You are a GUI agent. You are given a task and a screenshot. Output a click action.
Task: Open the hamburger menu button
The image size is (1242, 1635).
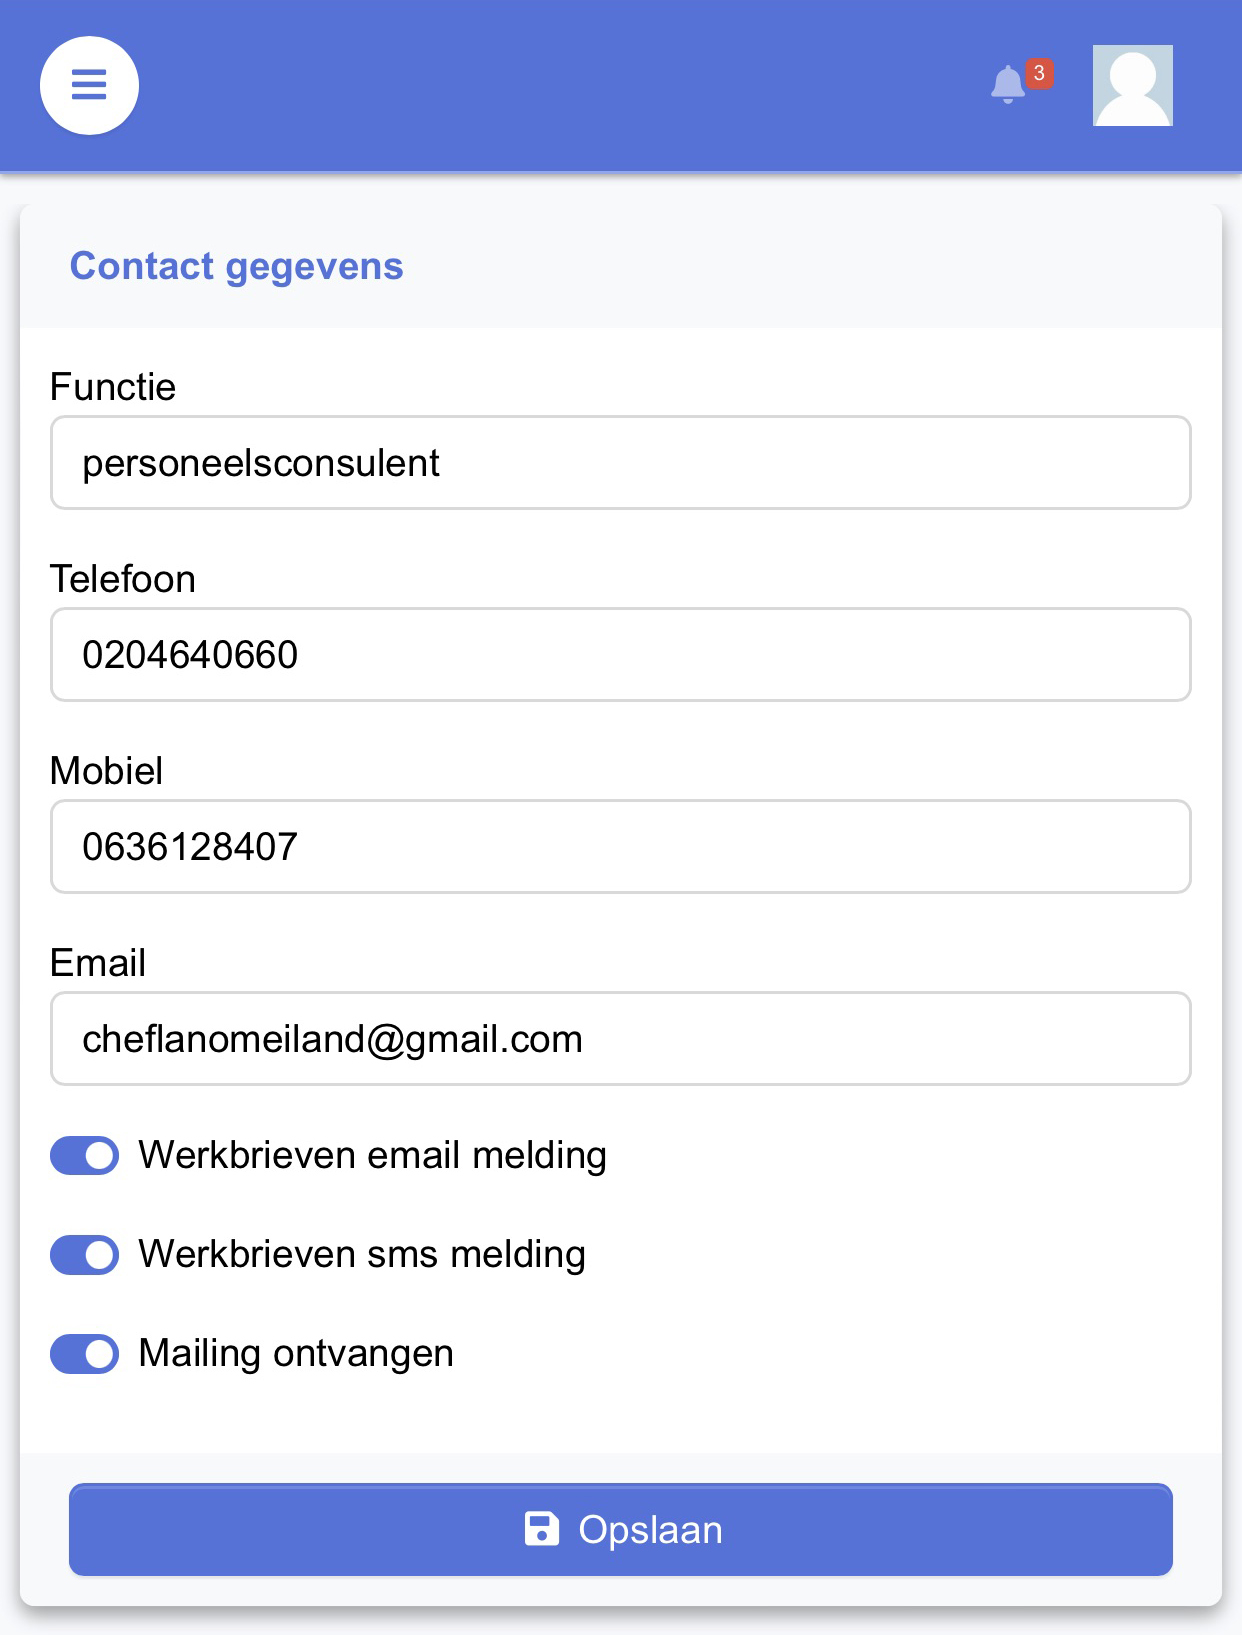tap(89, 85)
